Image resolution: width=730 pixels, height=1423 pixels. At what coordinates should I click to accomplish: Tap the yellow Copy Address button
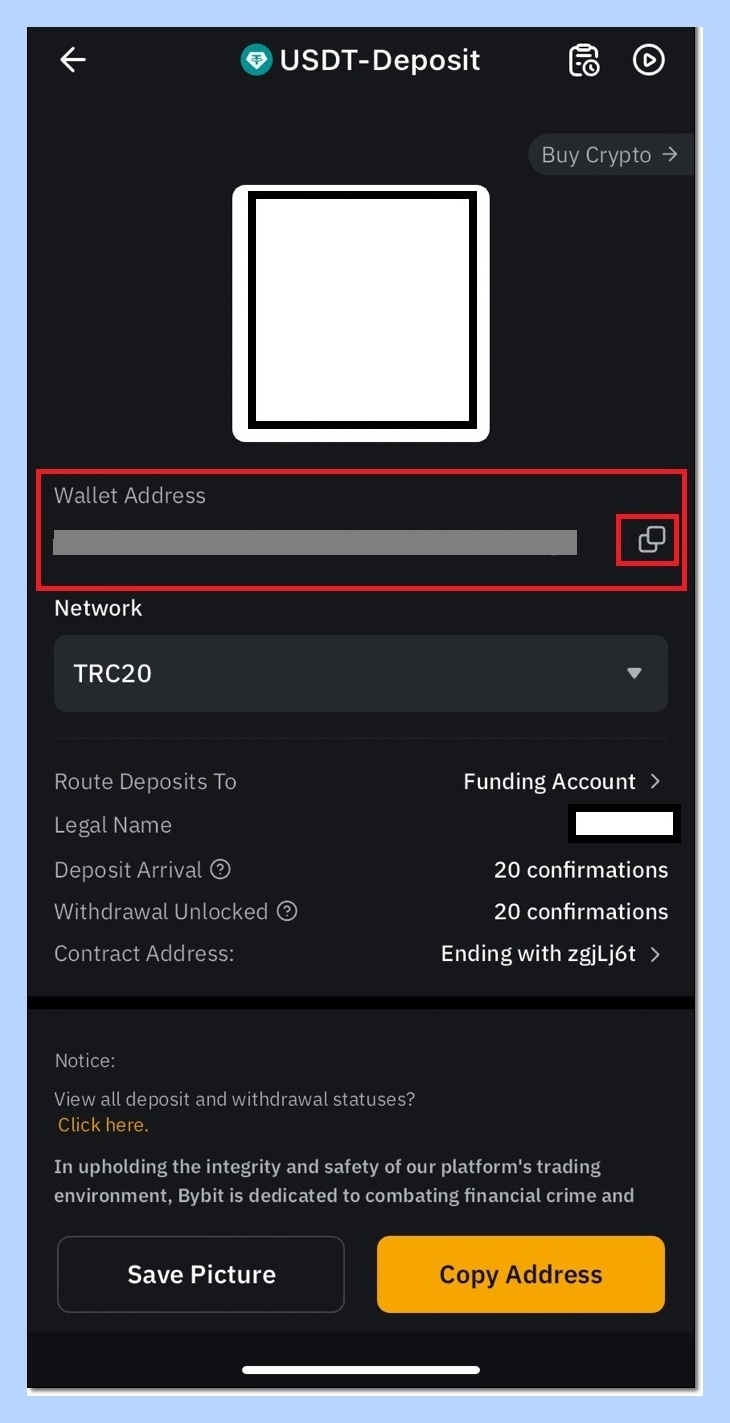[x=521, y=1274]
